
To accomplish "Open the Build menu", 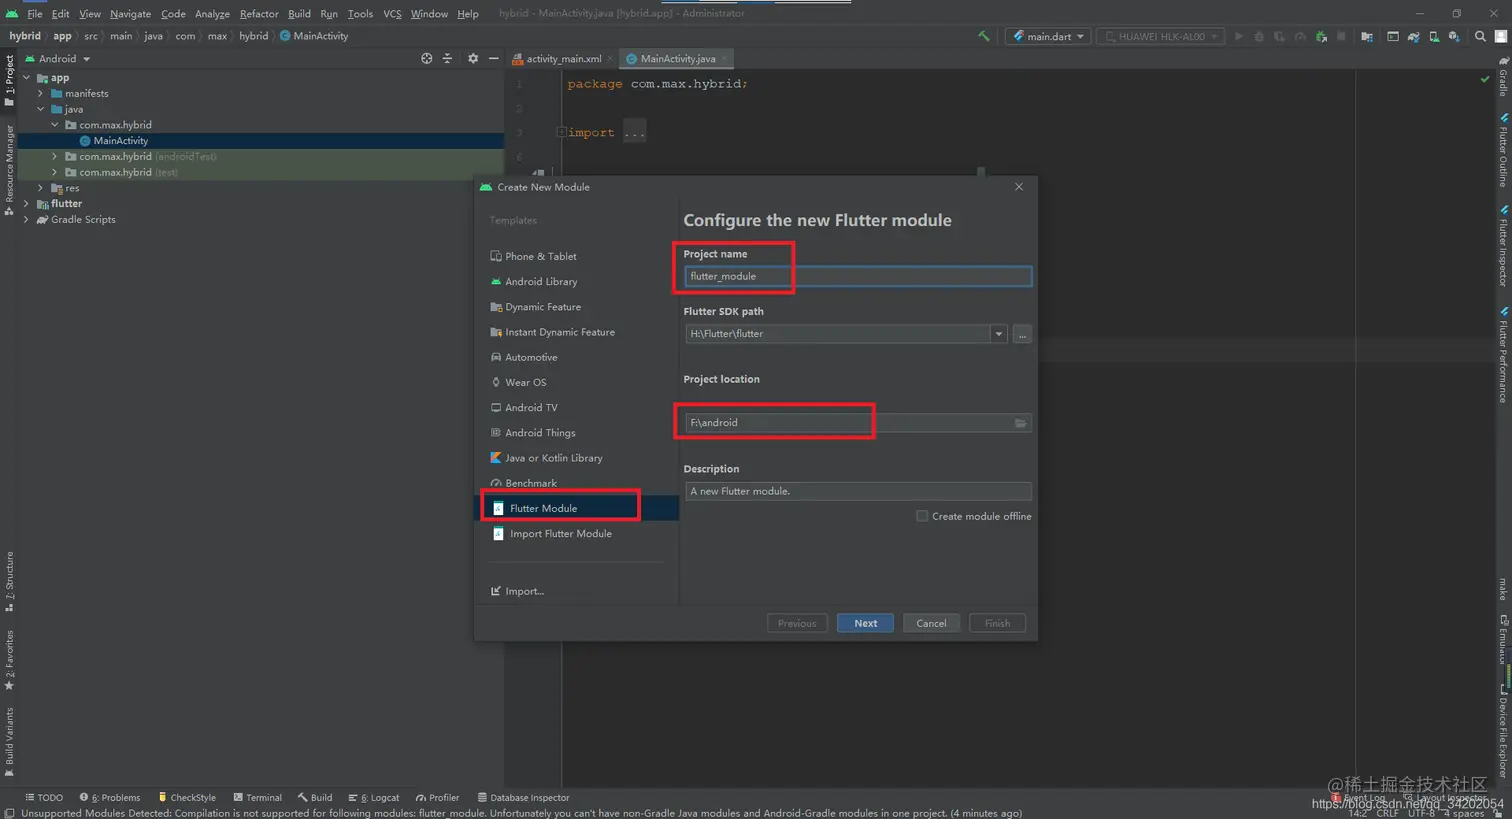I will pos(299,14).
